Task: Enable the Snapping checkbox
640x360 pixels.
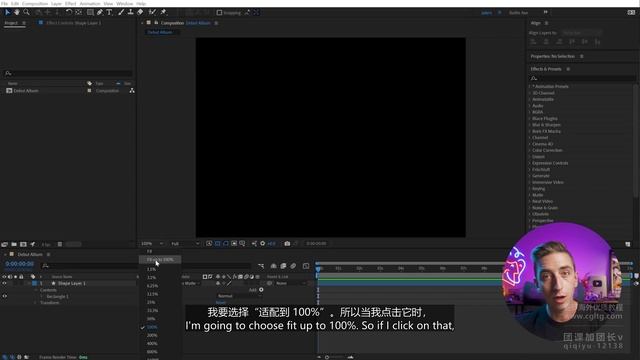Action: [x=219, y=13]
